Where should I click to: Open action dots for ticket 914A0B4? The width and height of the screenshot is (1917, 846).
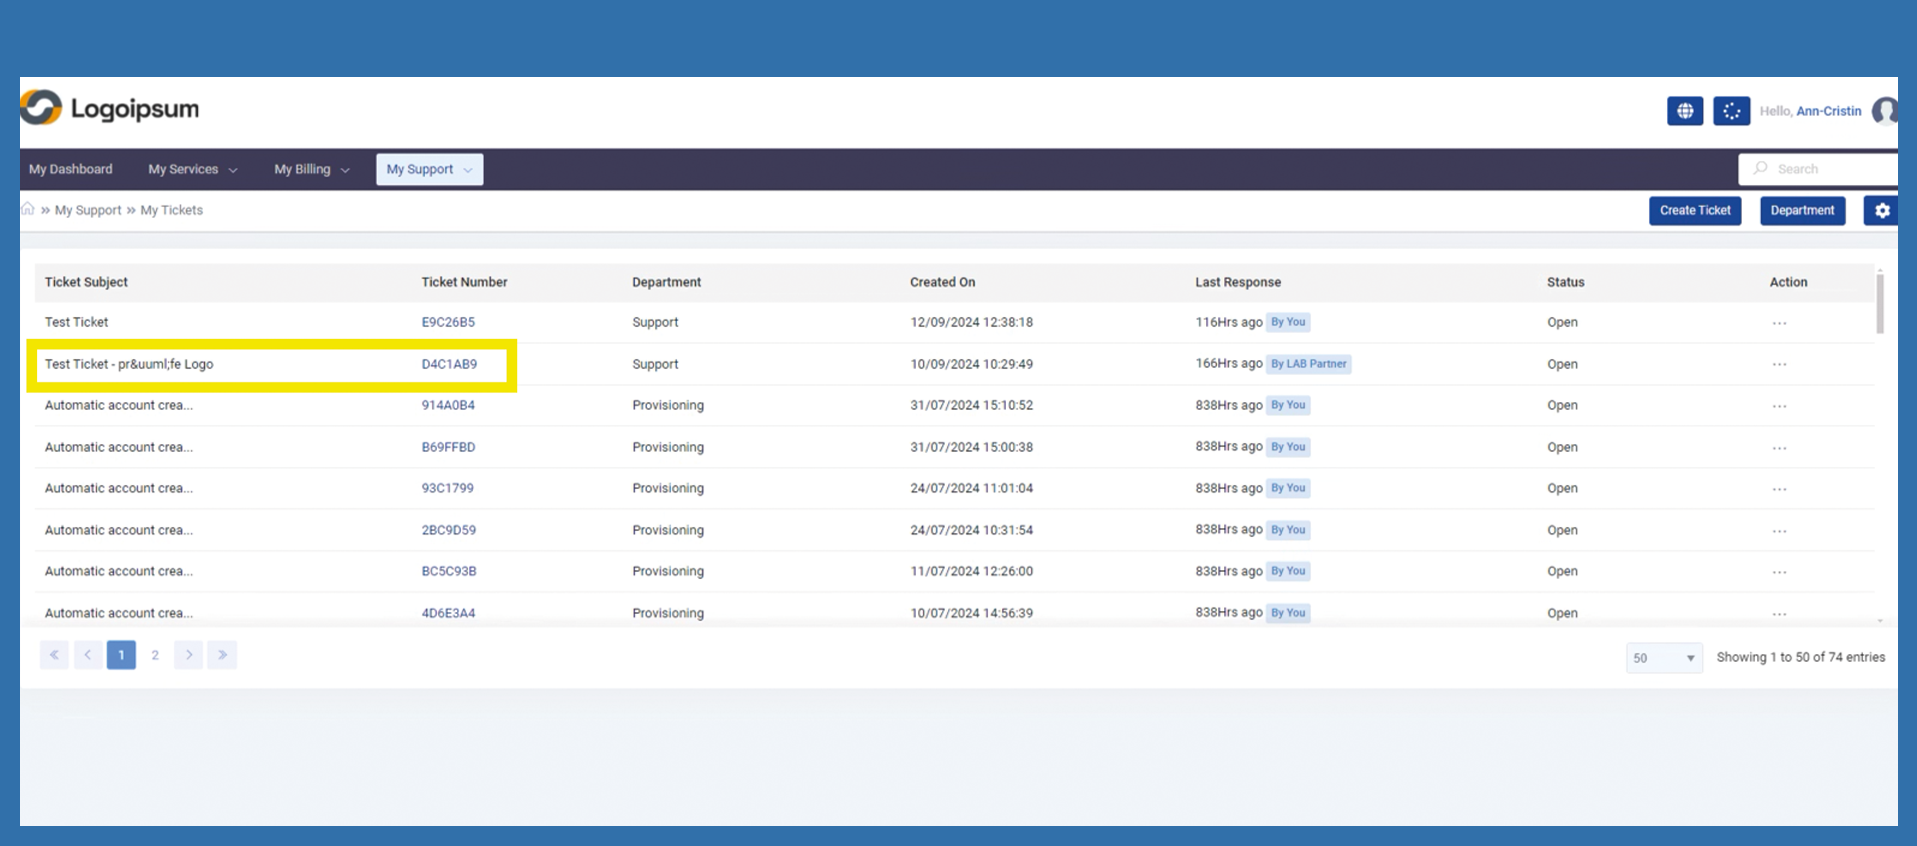(1779, 406)
